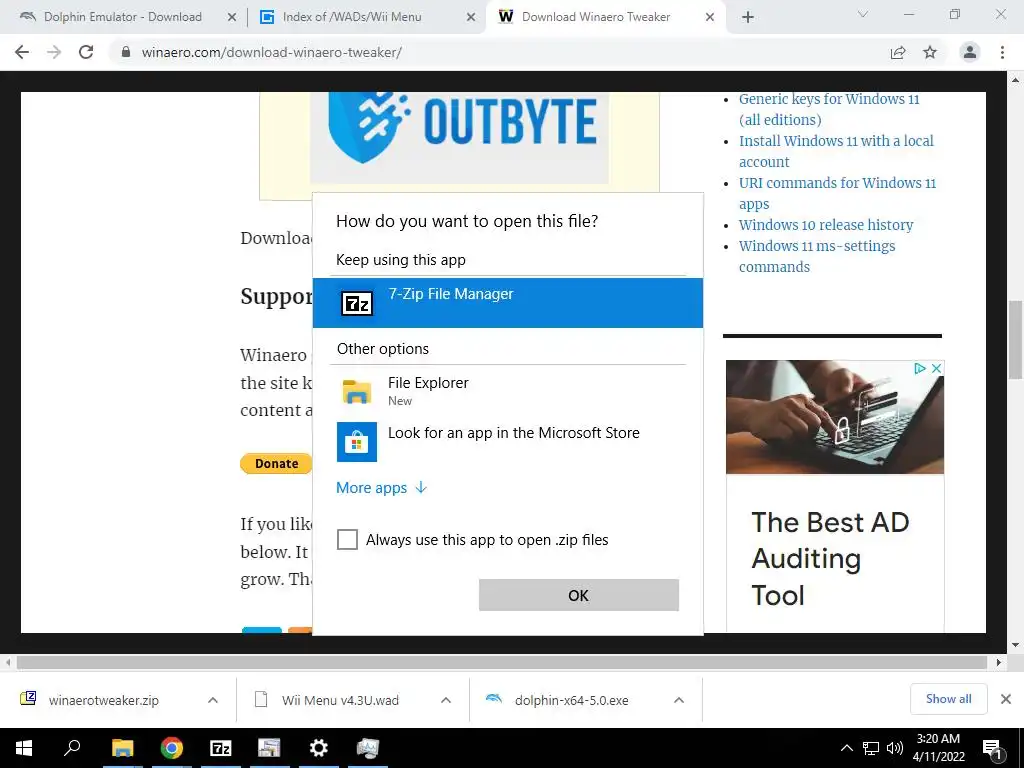Open Windows 10 release history link
Image resolution: width=1024 pixels, height=768 pixels.
(x=825, y=225)
